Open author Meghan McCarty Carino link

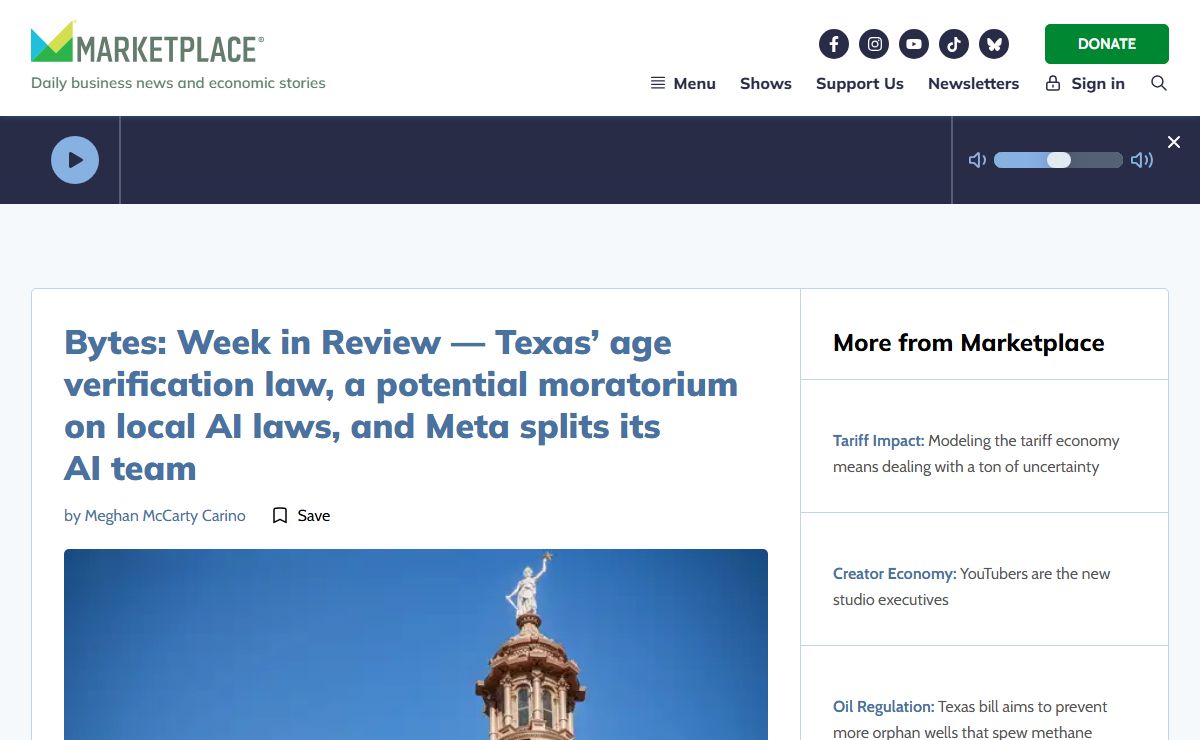[x=165, y=516]
